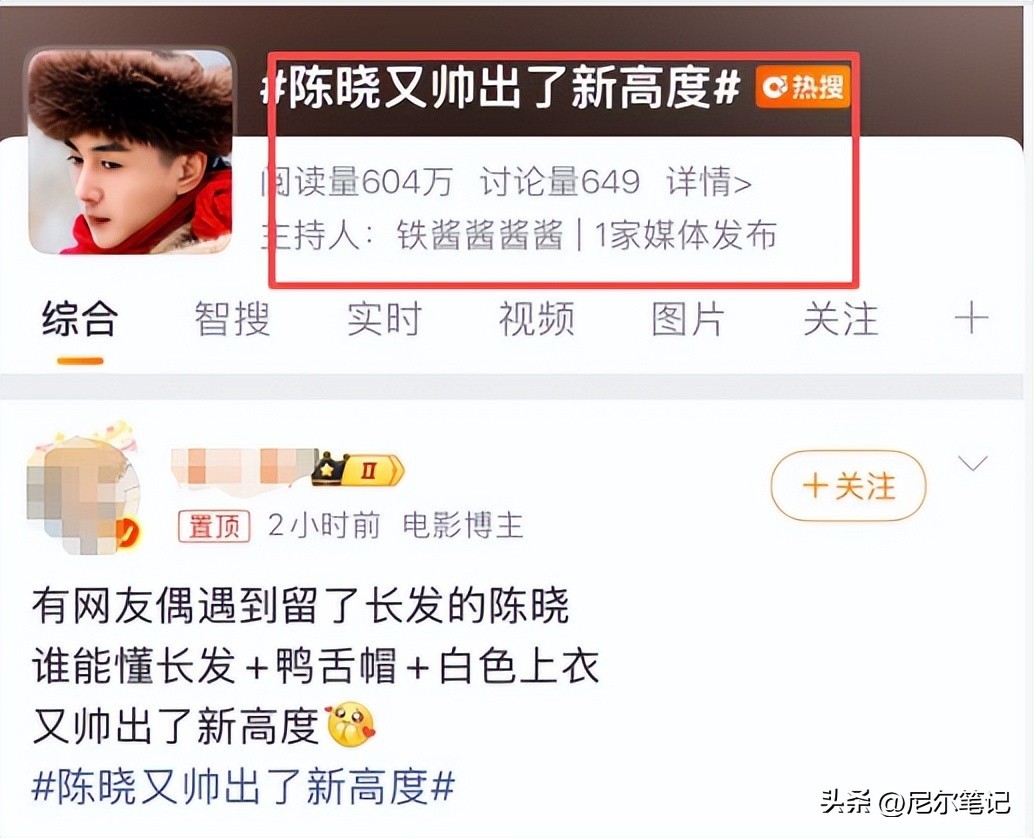Open the blurred poster username

(244, 469)
